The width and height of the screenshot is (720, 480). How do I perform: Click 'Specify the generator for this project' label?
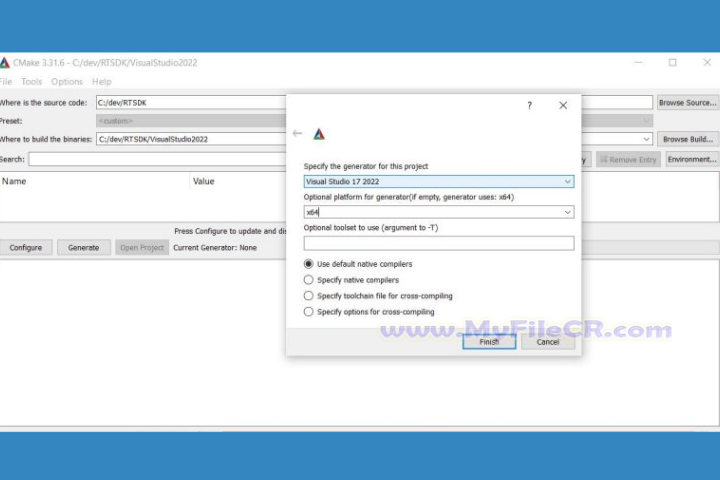tap(366, 166)
